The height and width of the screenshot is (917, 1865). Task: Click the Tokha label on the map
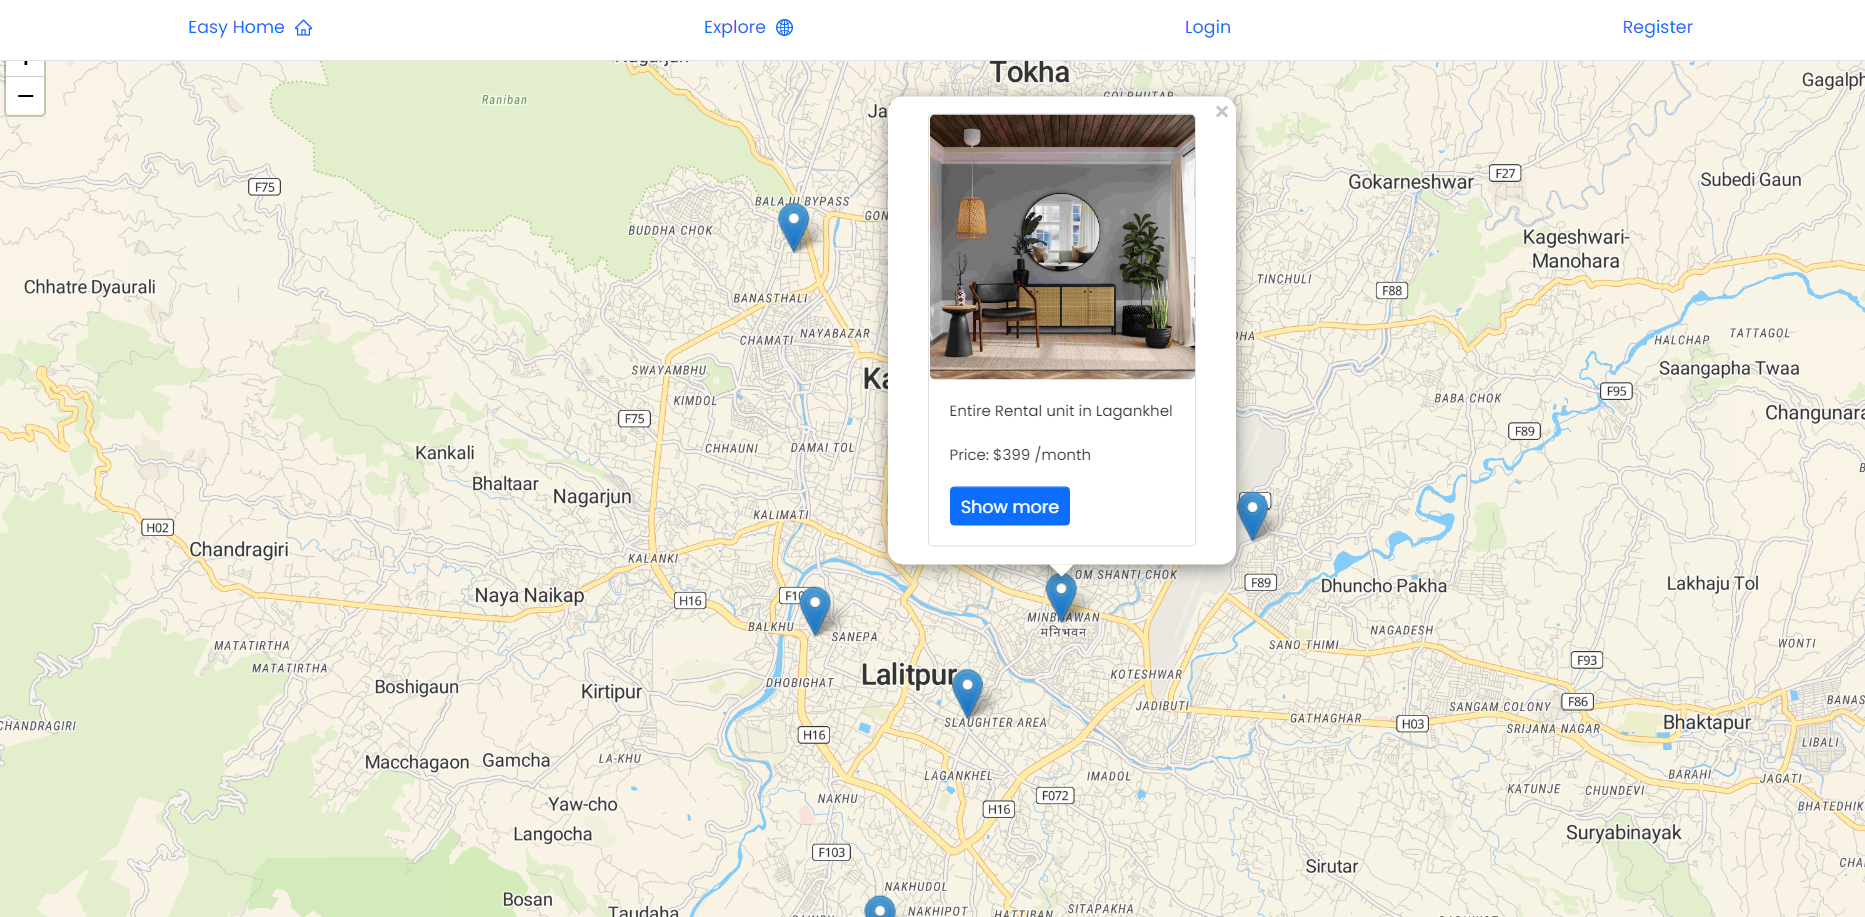(1029, 72)
